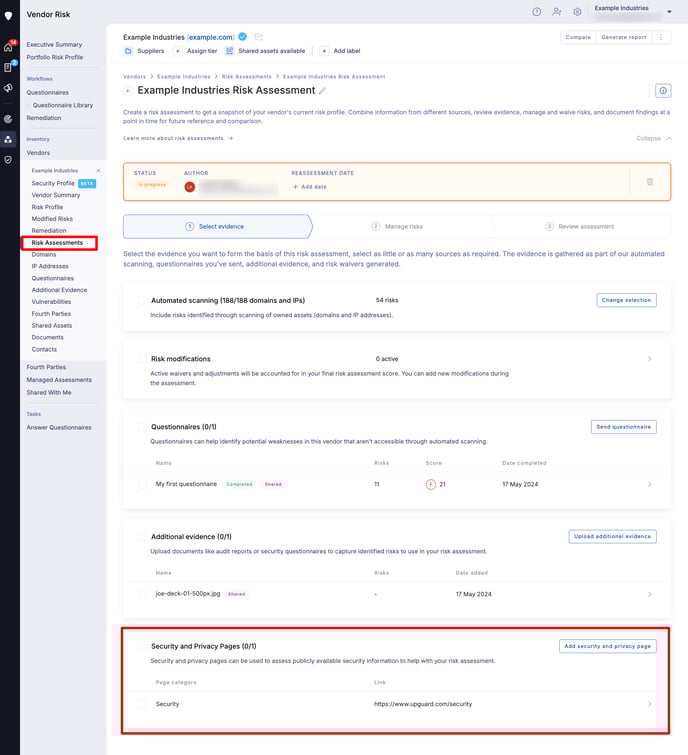Click the Shared assets available icon
The height and width of the screenshot is (755, 688).
point(229,51)
